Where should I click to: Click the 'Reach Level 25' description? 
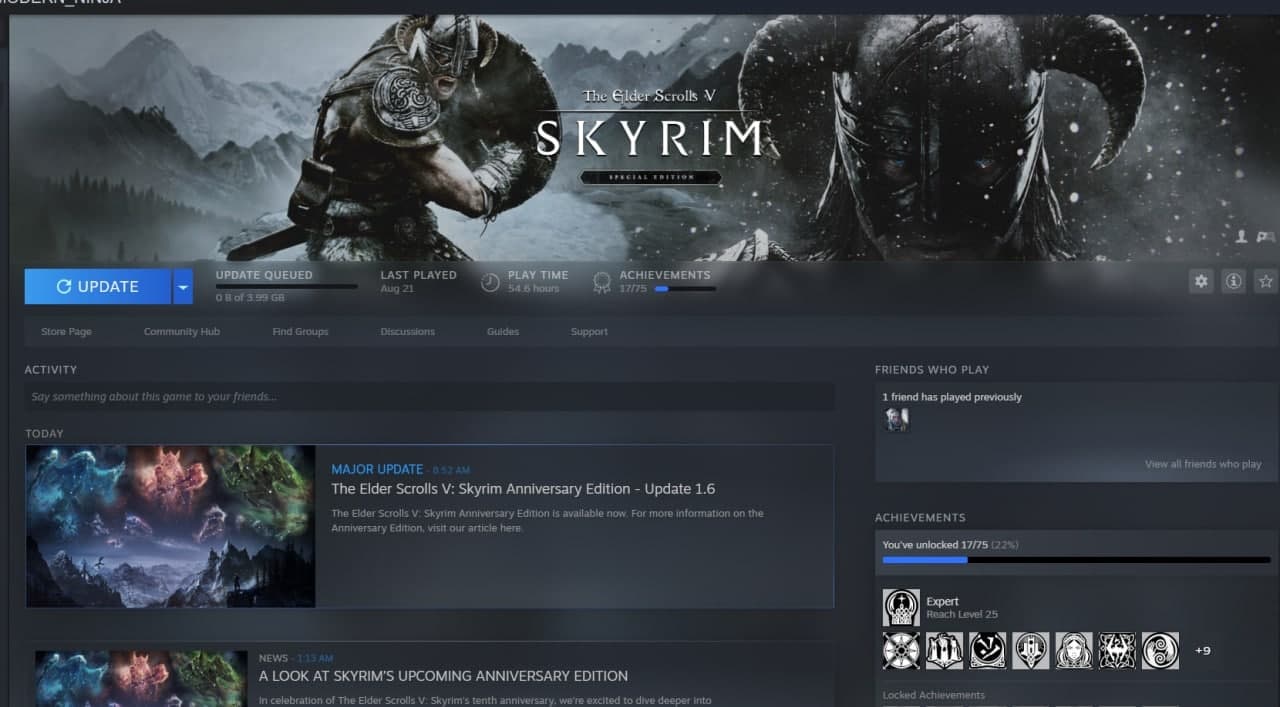pyautogui.click(x=962, y=614)
